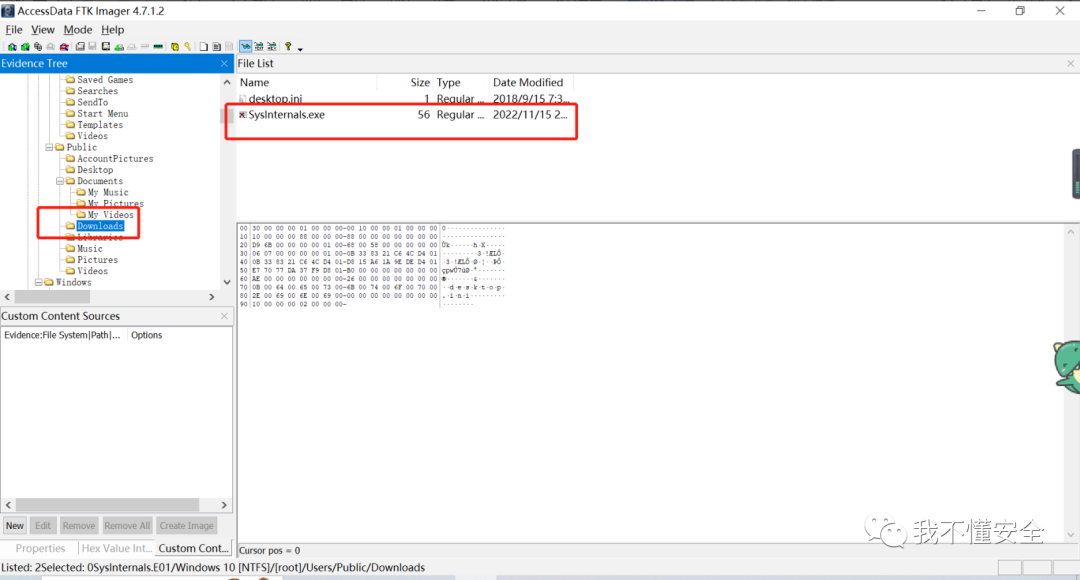Click the Custom Content Sources horizontal scrollbar thumb

(107, 505)
